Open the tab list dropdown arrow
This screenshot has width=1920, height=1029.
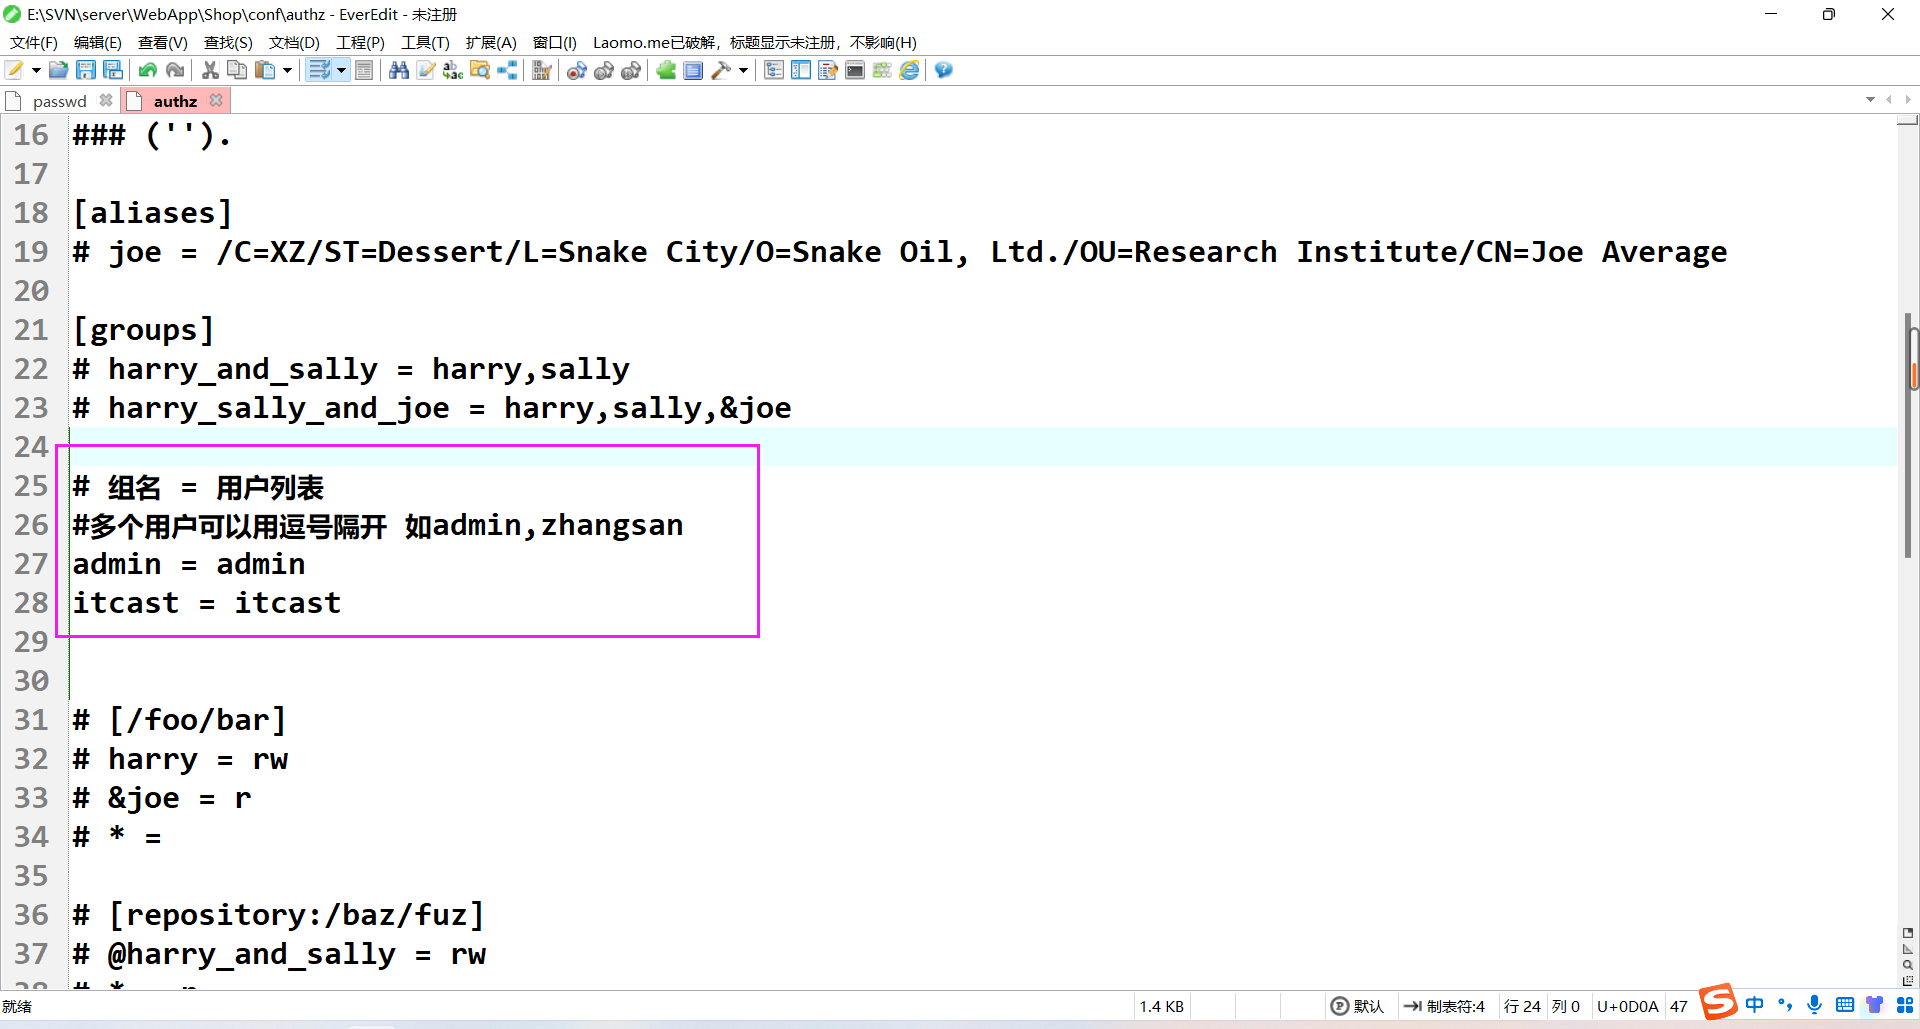[1870, 100]
